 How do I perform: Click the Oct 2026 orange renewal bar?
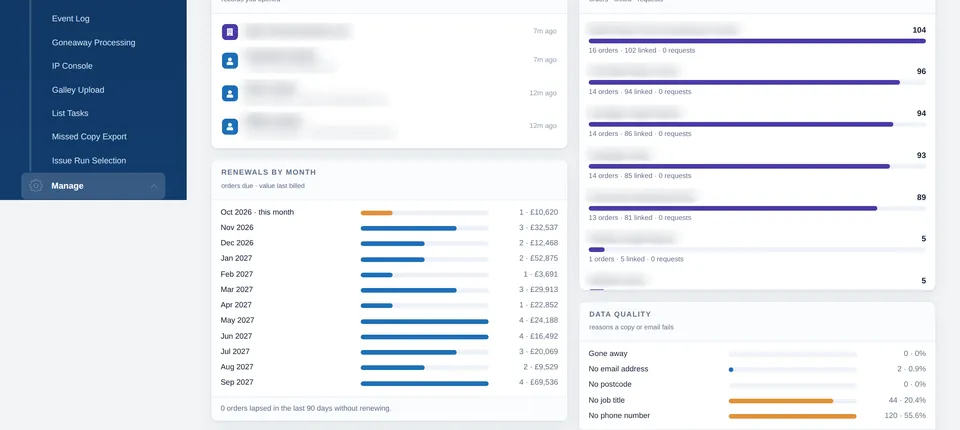pyautogui.click(x=377, y=213)
